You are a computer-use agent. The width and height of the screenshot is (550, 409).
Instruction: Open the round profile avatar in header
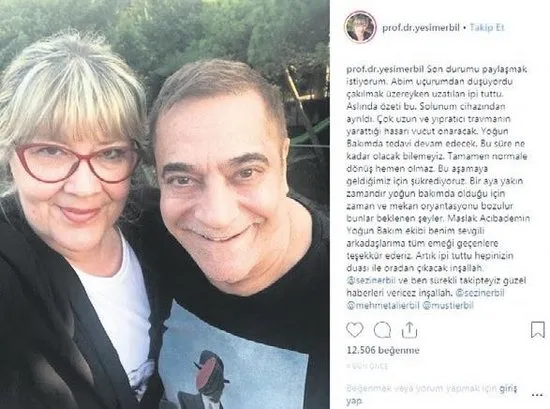pyautogui.click(x=360, y=27)
